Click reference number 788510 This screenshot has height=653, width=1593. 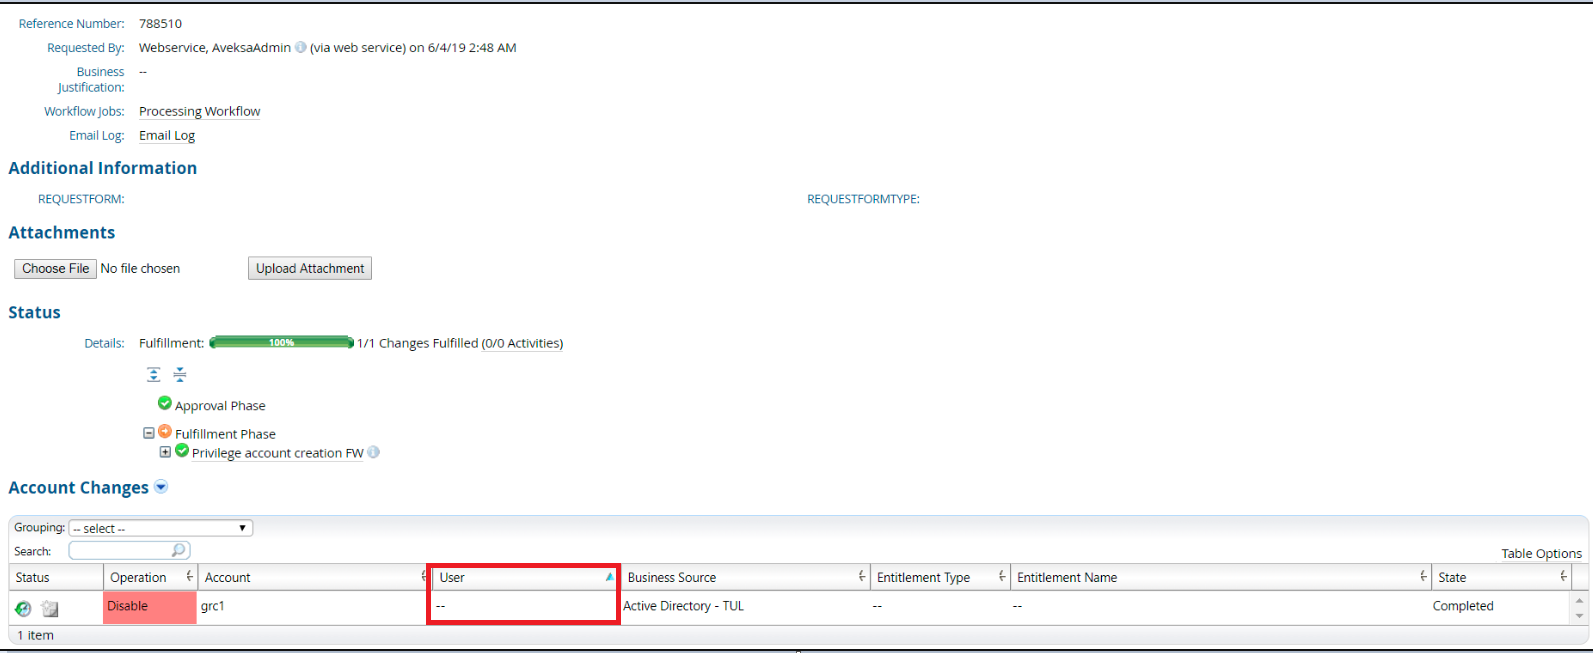pyautogui.click(x=160, y=23)
